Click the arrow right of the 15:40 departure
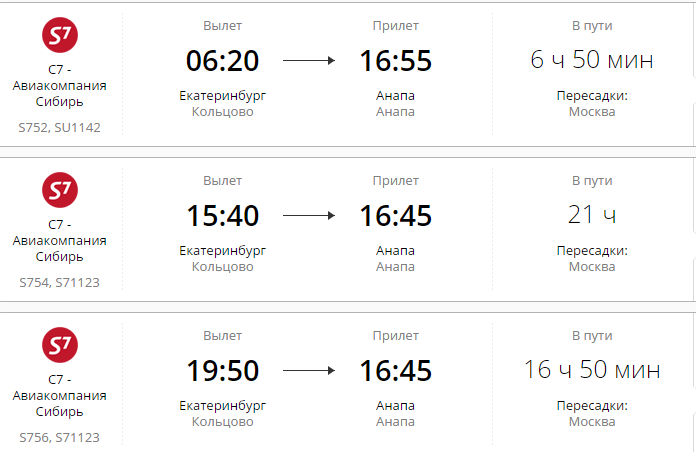 309,216
